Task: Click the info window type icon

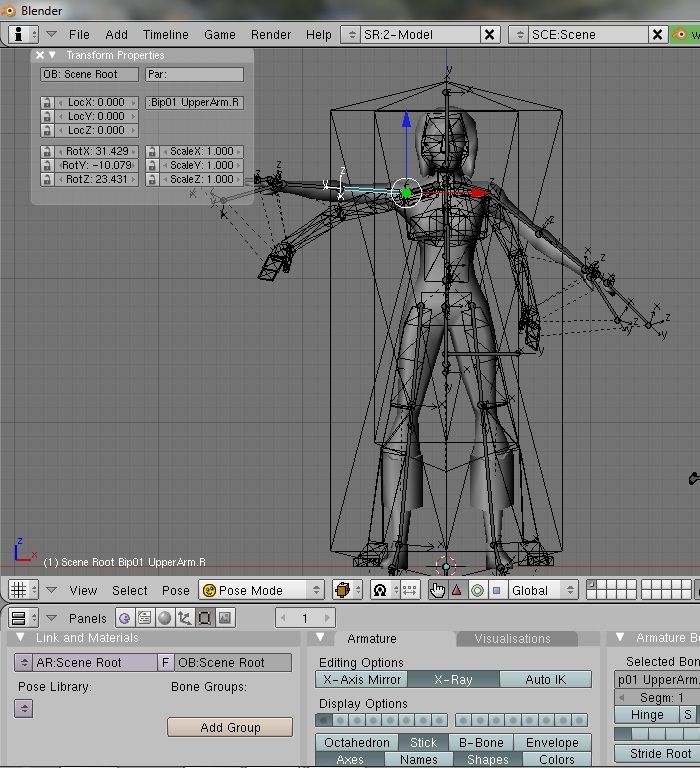Action: point(19,34)
